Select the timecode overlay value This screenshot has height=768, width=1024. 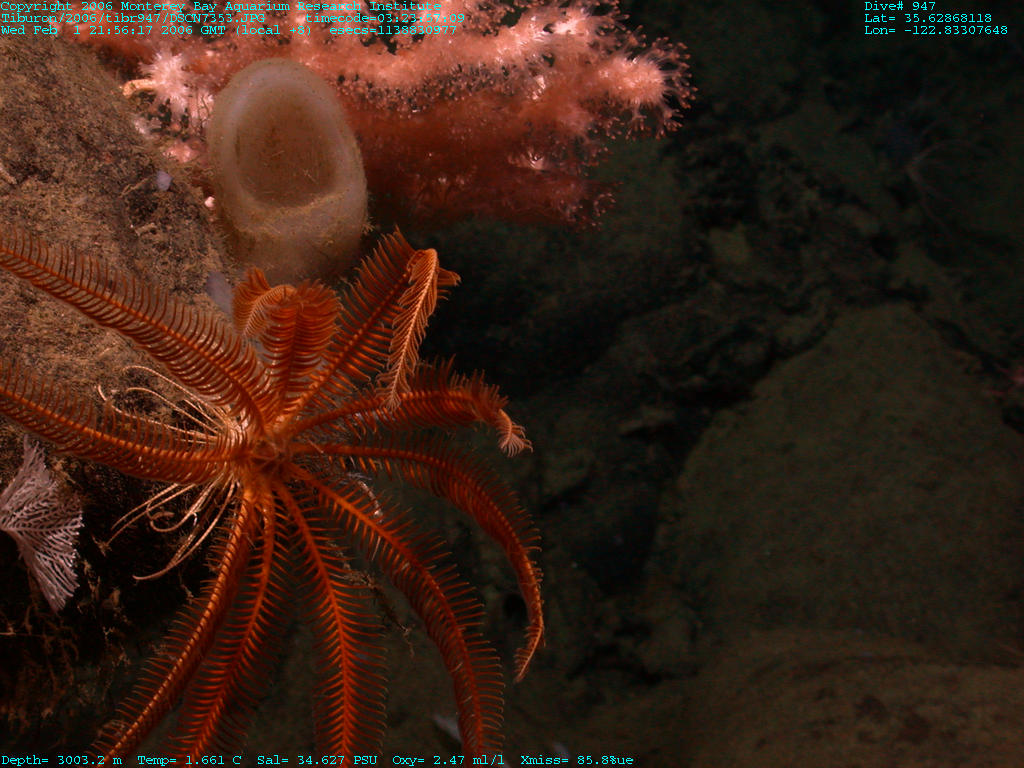pyautogui.click(x=385, y=18)
